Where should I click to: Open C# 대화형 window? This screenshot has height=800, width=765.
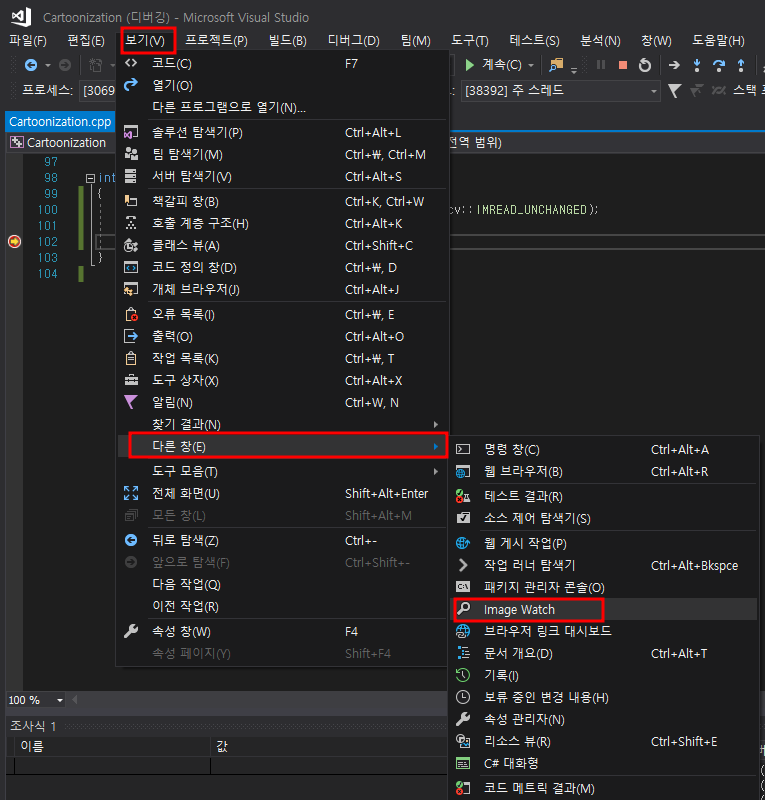point(604,763)
